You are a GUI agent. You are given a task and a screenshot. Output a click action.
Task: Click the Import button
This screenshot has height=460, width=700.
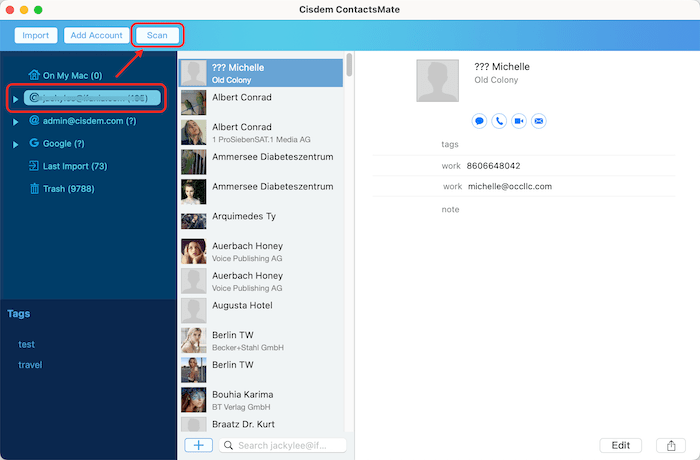pos(35,35)
